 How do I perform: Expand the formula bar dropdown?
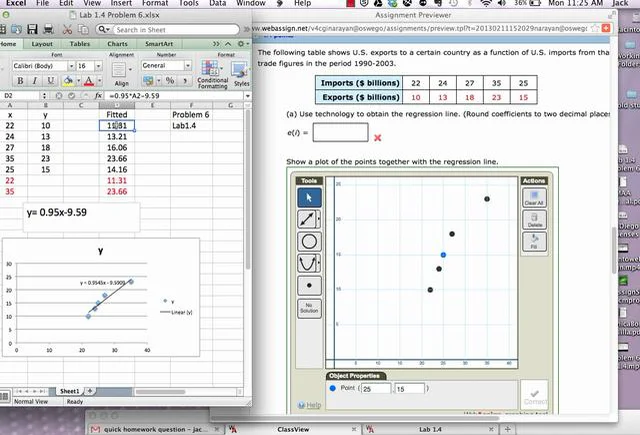pyautogui.click(x=247, y=96)
